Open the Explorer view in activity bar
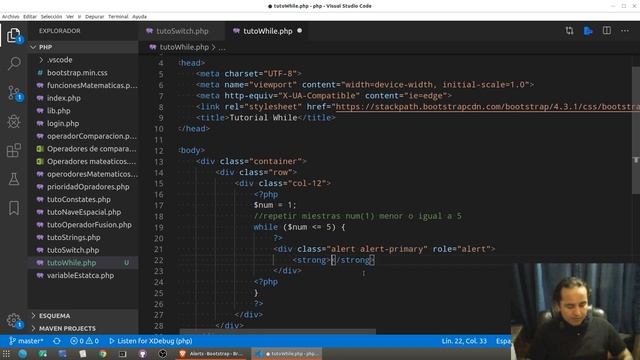This screenshot has width=640, height=360. pyautogui.click(x=13, y=35)
